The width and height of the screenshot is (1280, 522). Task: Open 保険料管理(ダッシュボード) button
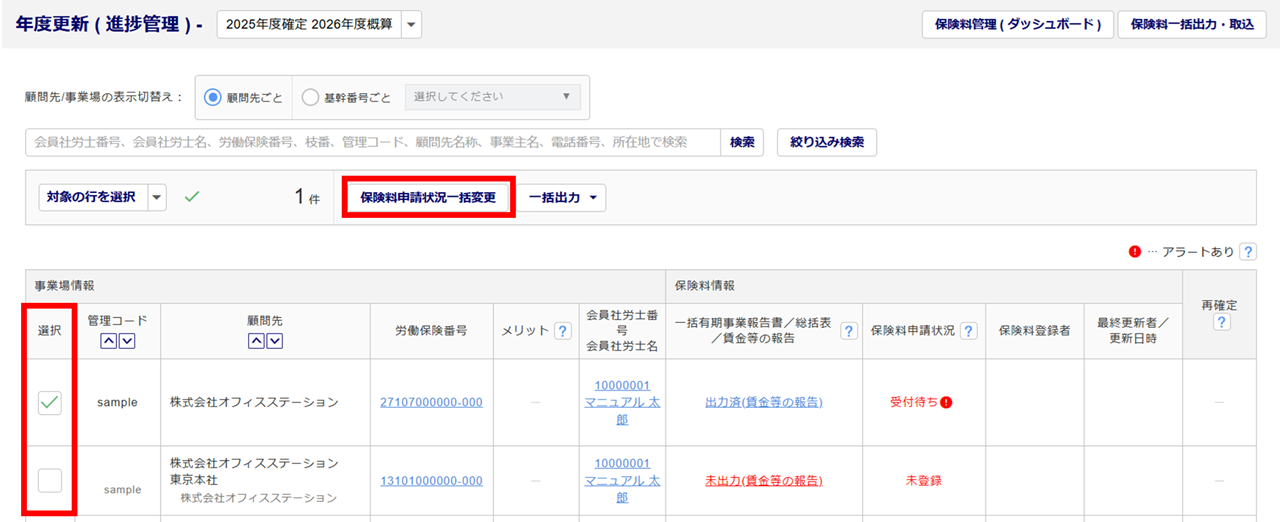[1017, 25]
